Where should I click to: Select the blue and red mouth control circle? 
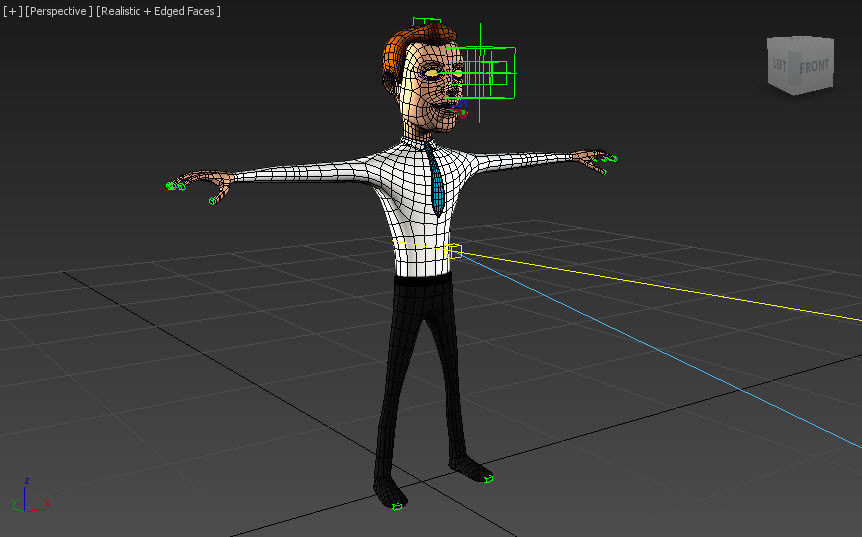click(461, 109)
